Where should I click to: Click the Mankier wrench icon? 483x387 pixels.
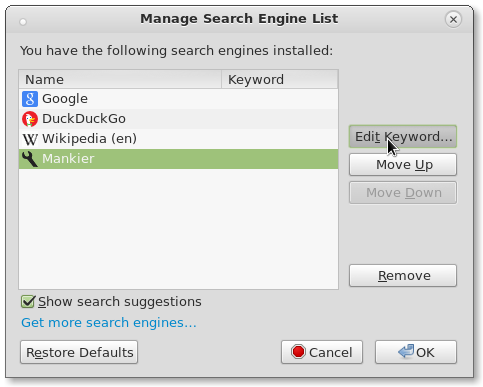tap(30, 159)
